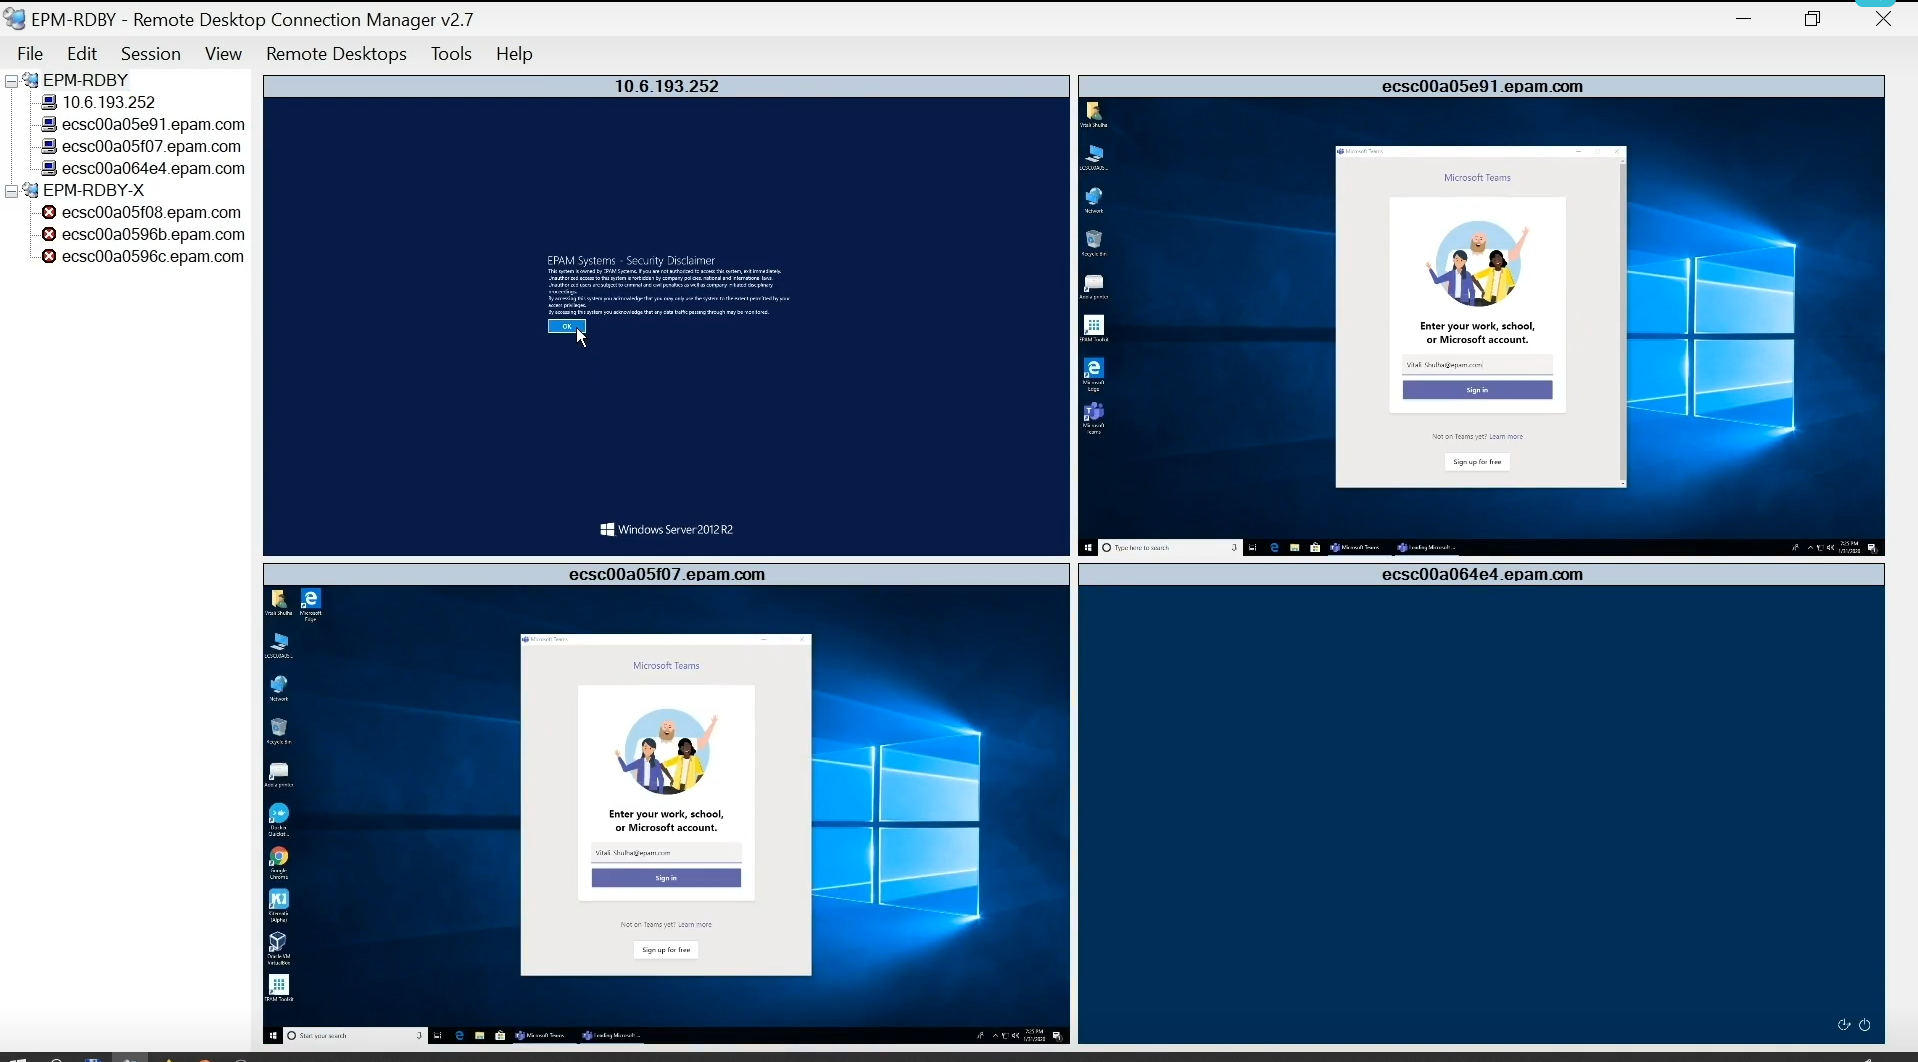Open notification center in ecsc00a05e91 session

click(1873, 548)
